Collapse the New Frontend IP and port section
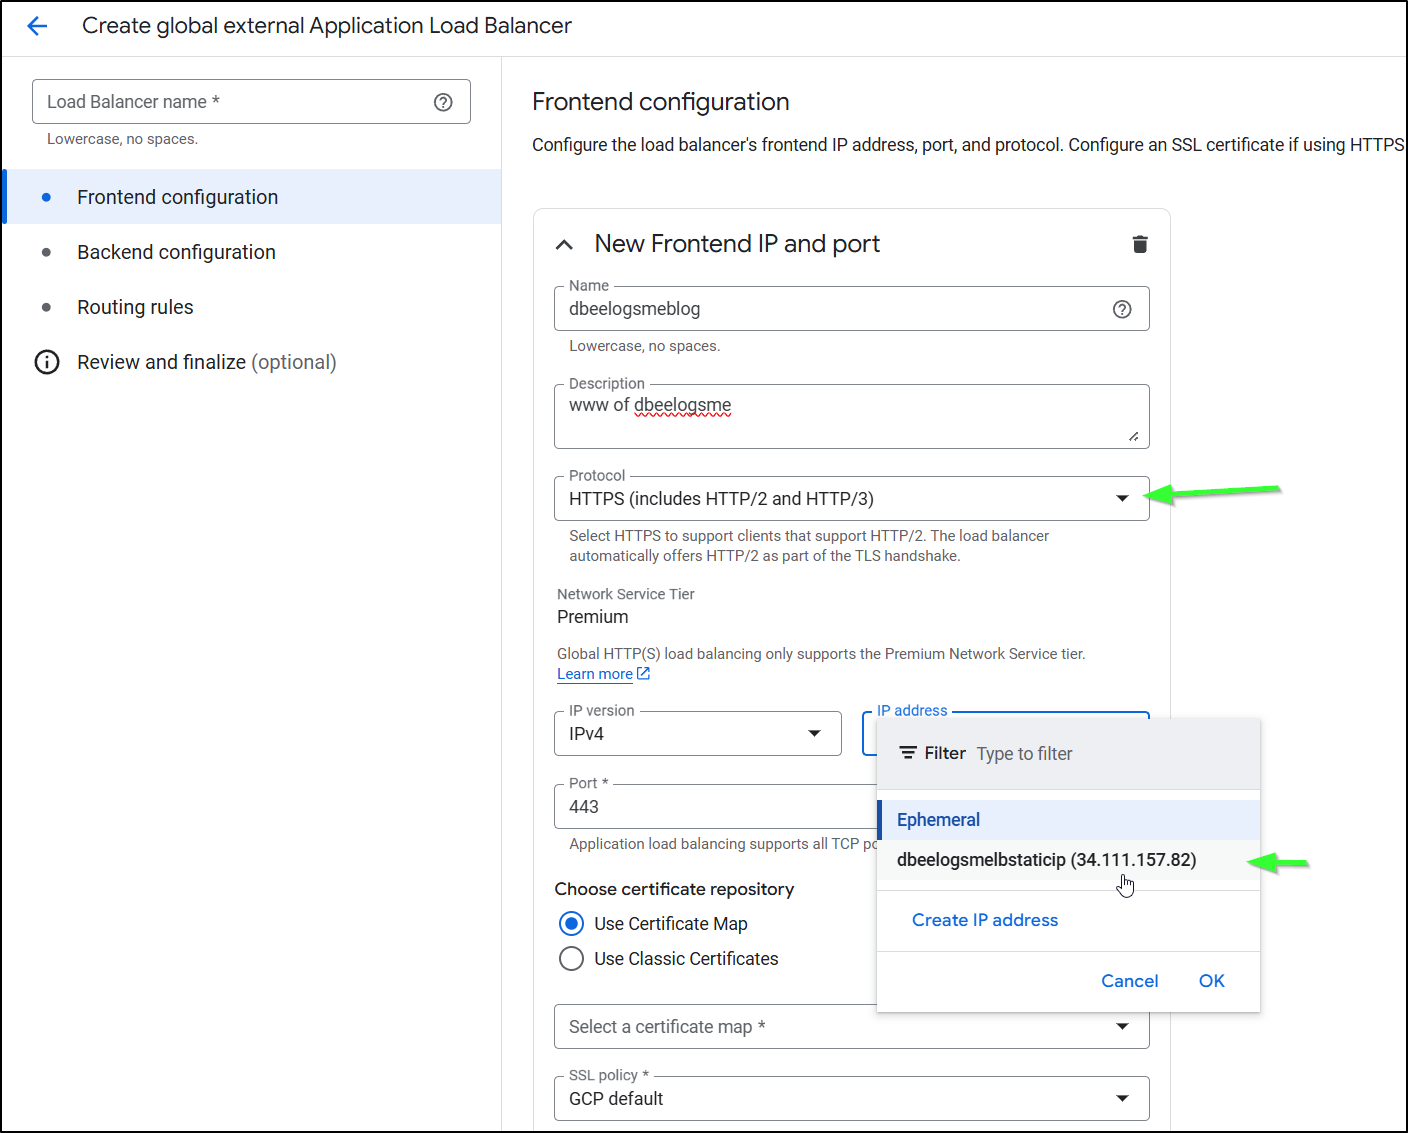This screenshot has height=1133, width=1408. (565, 245)
